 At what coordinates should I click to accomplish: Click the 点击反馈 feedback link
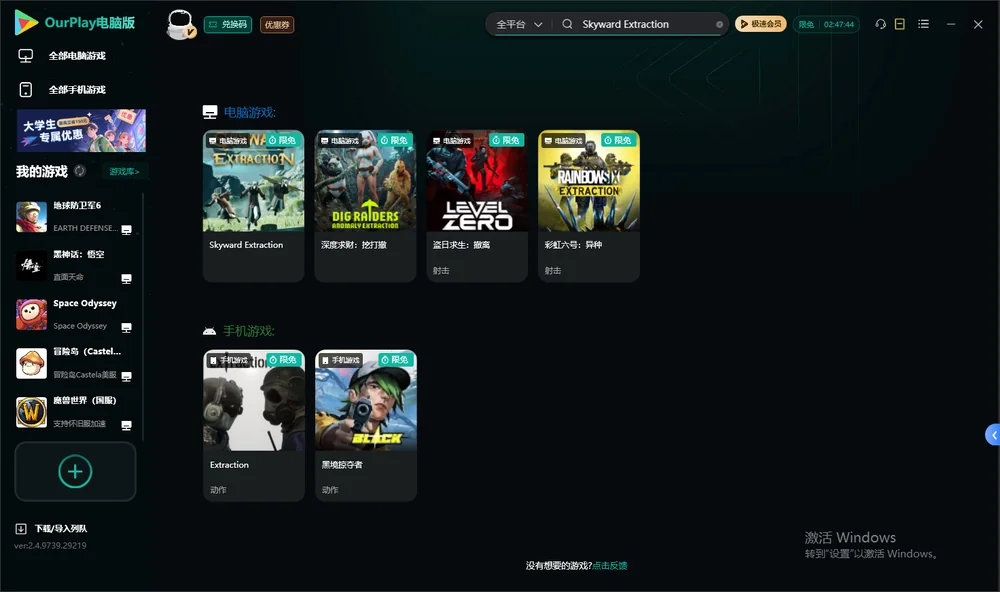tap(610, 566)
